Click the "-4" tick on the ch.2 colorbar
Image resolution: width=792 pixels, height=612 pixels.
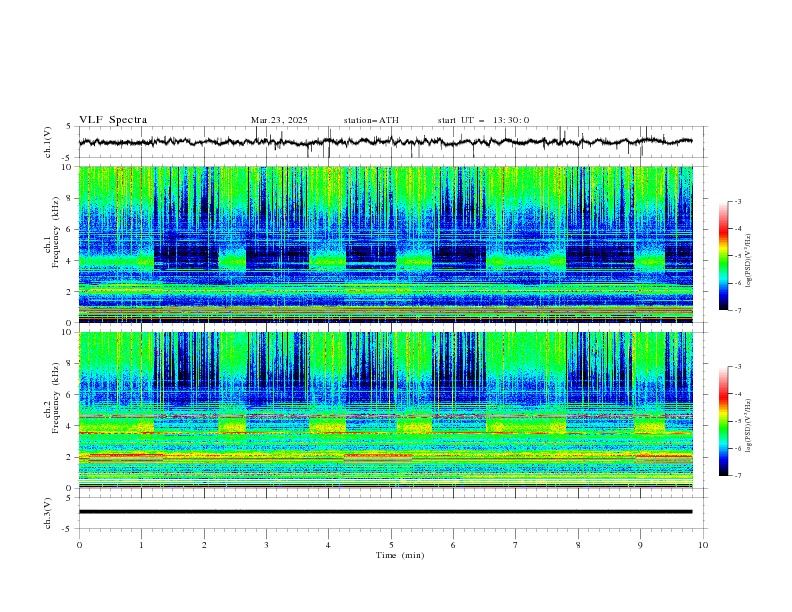(x=738, y=394)
